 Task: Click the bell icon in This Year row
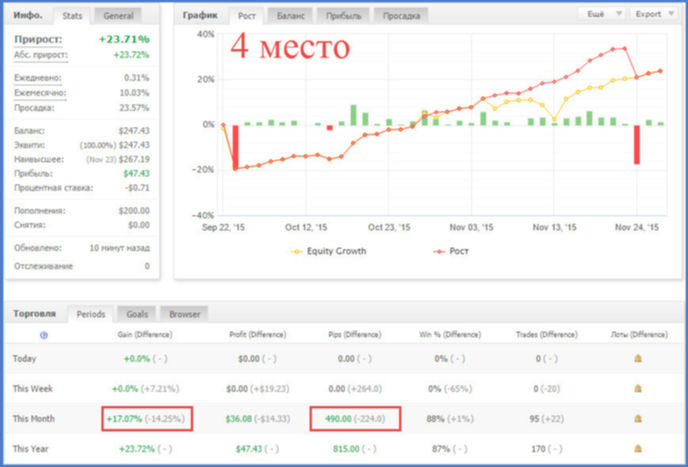(x=638, y=449)
